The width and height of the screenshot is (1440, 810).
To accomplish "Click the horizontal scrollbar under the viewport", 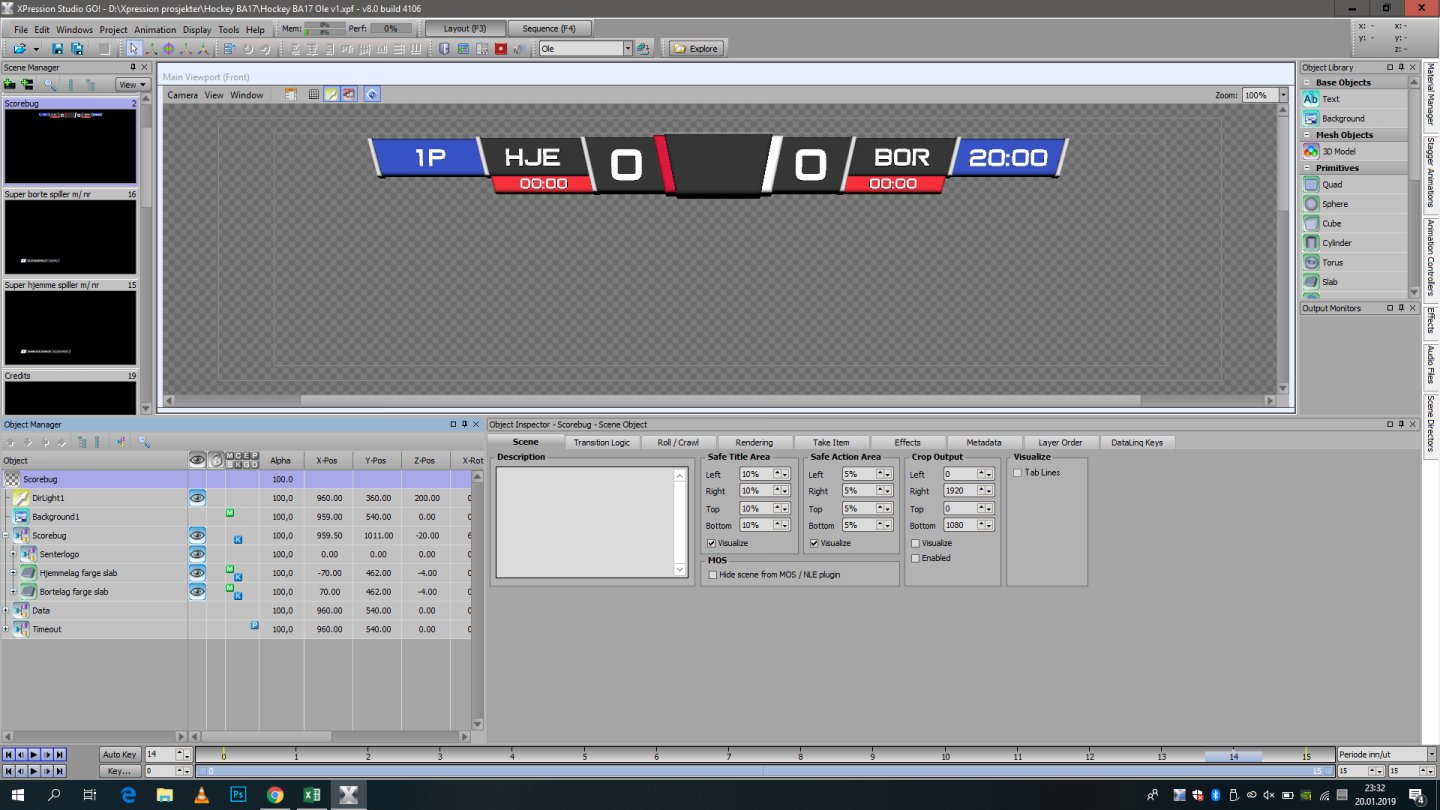I will click(x=720, y=401).
